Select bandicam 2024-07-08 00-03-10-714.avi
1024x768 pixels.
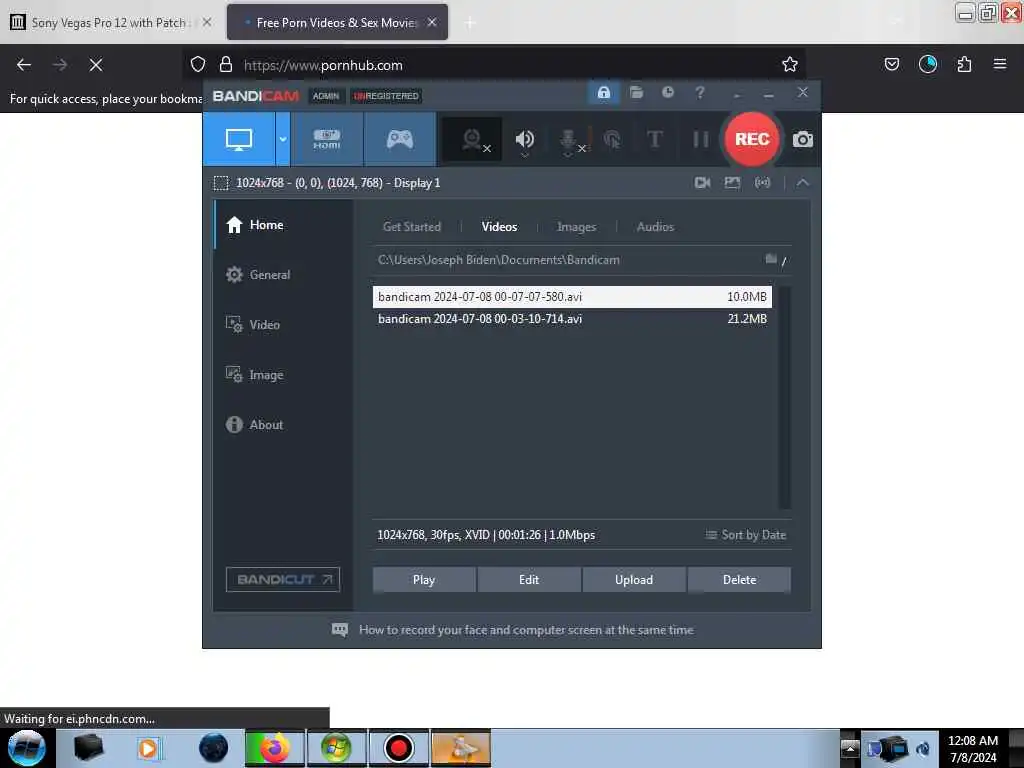[572, 319]
